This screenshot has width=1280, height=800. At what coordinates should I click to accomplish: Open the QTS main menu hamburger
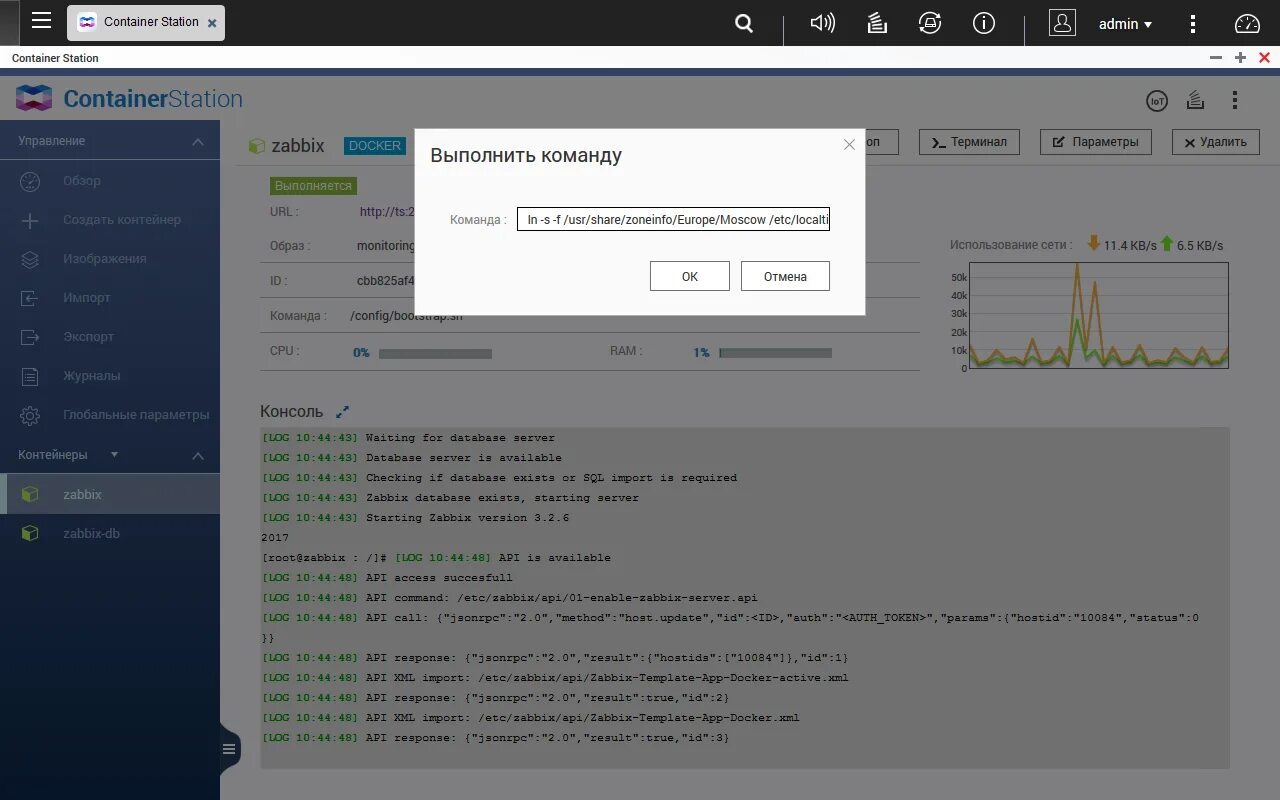(41, 21)
